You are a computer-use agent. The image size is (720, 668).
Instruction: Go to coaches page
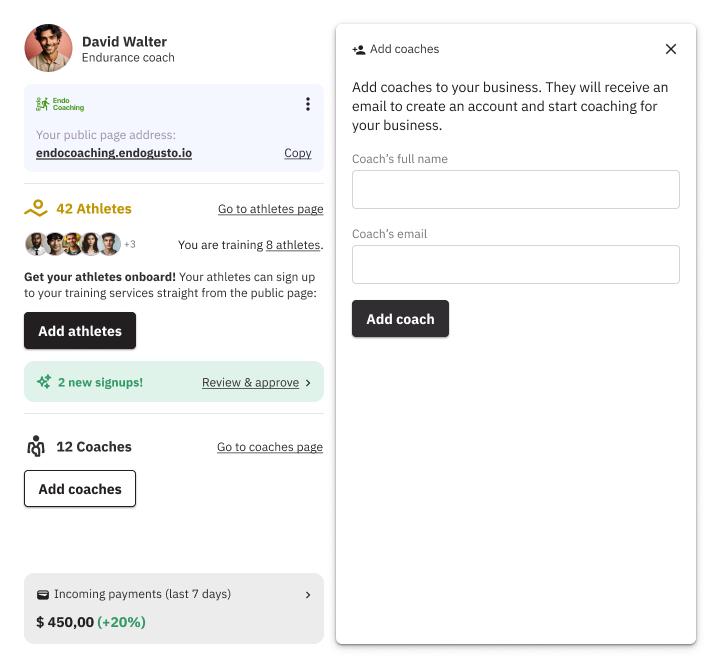[x=270, y=447]
